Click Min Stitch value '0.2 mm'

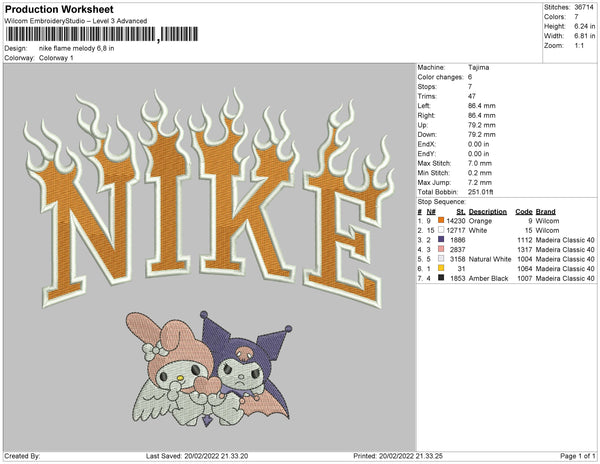click(x=479, y=173)
